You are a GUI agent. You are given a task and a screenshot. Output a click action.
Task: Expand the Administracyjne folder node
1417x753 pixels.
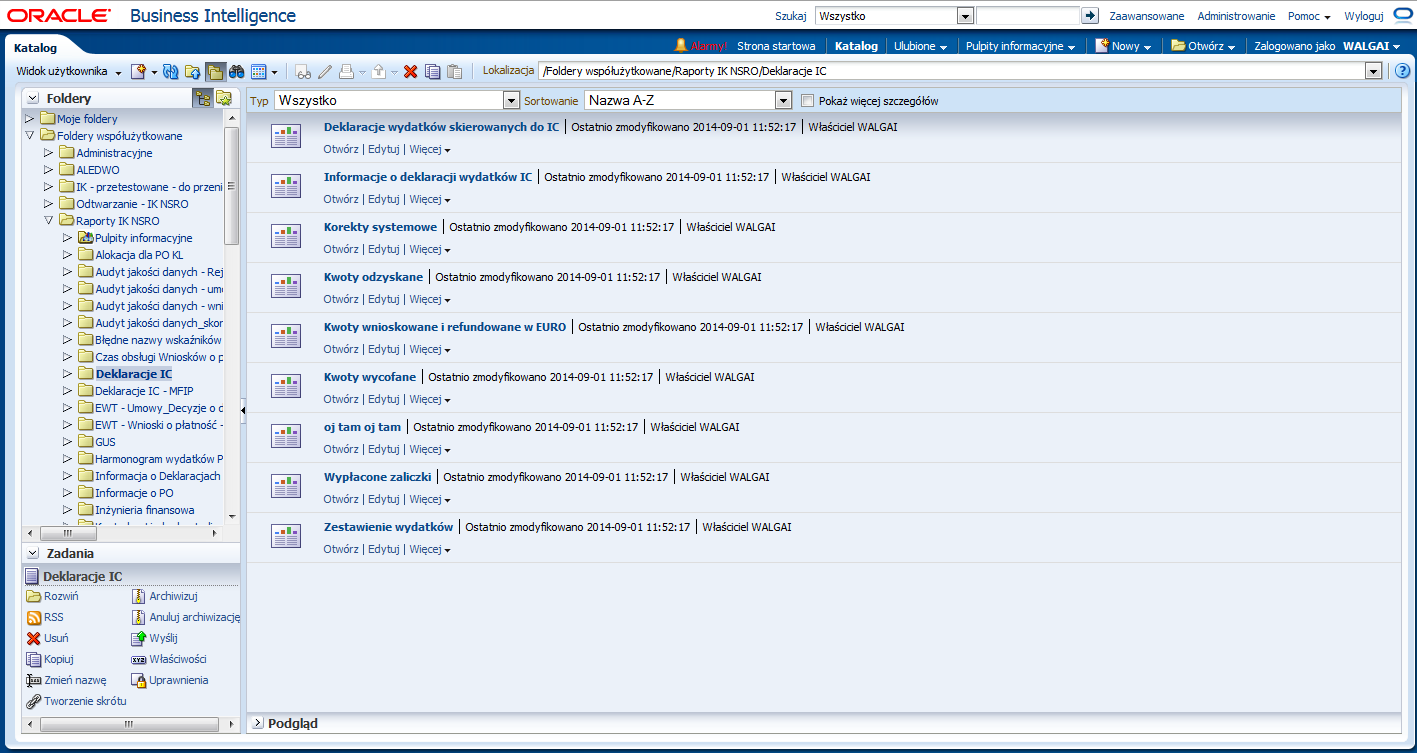(48, 153)
